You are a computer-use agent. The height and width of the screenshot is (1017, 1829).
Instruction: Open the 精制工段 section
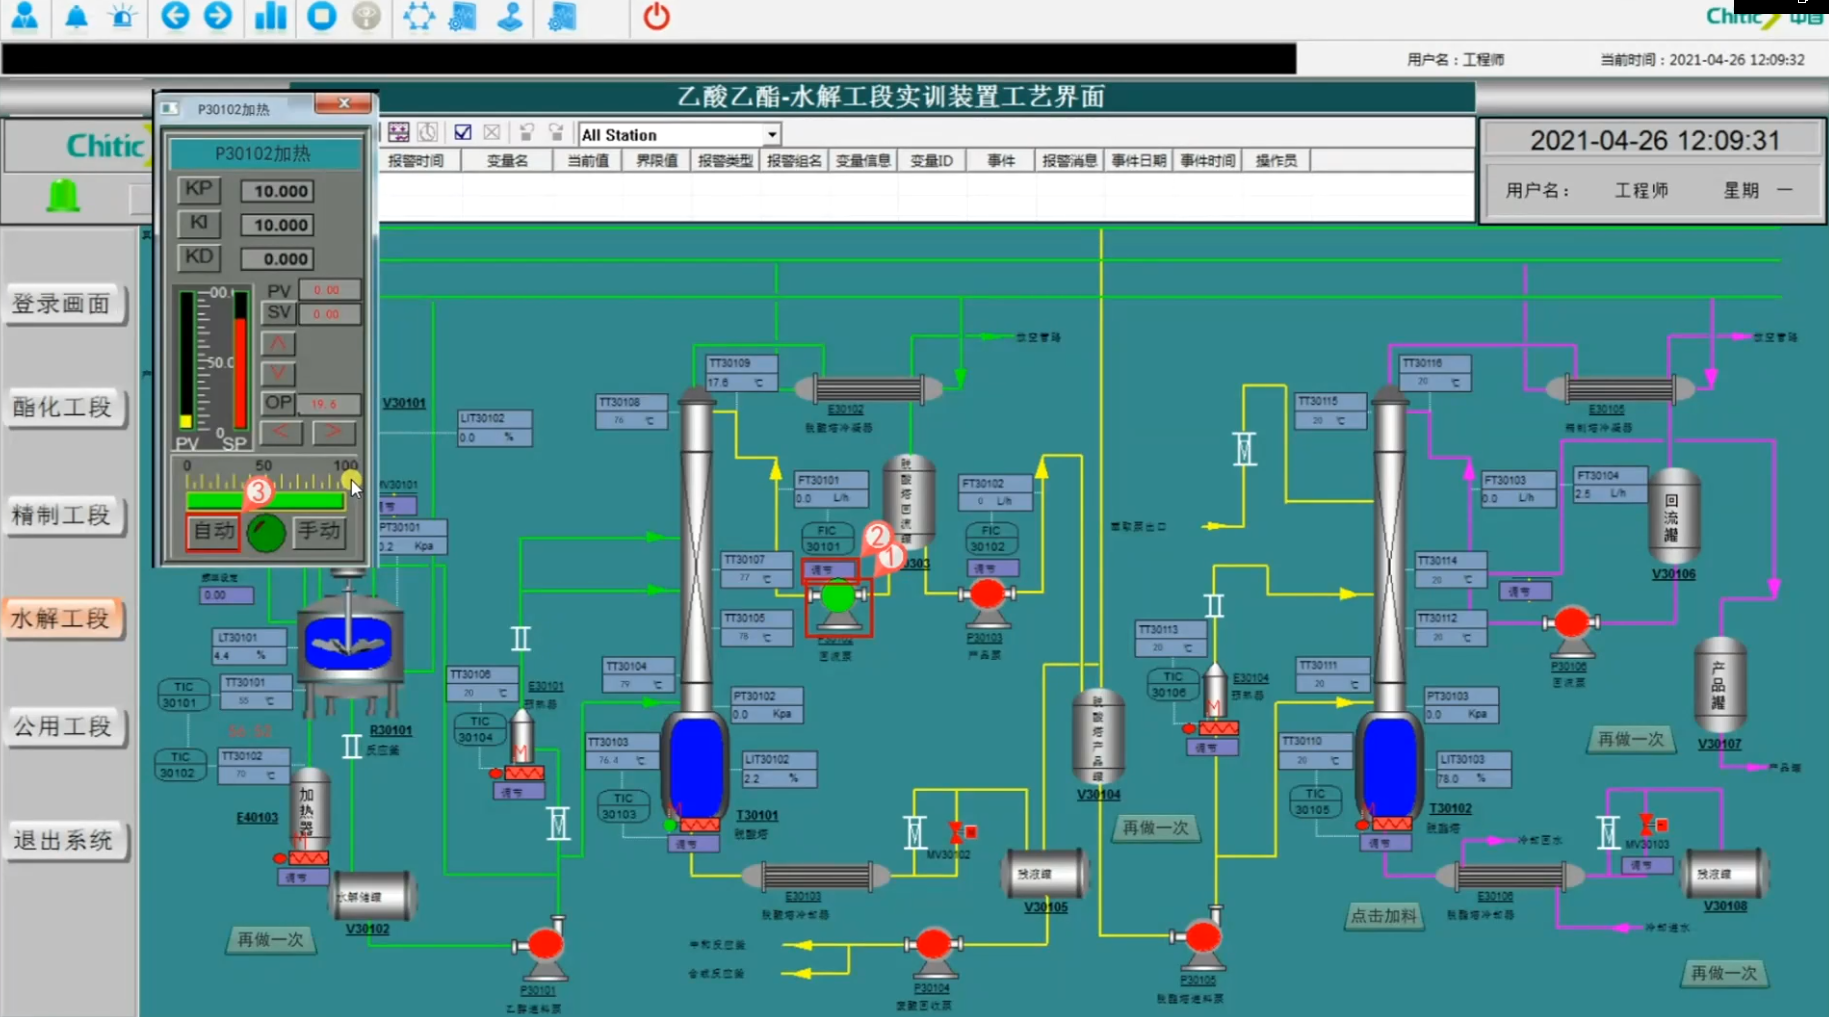(x=63, y=516)
